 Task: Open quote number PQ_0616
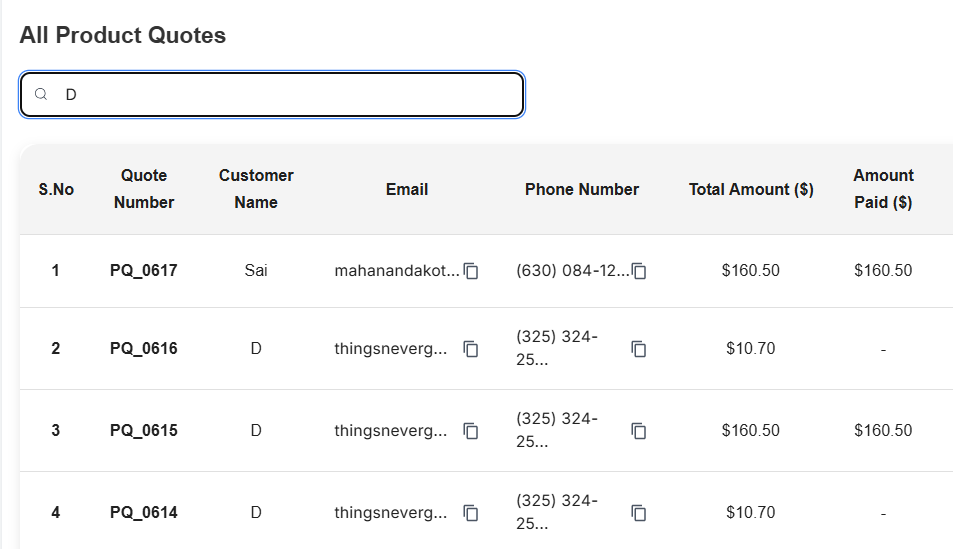[144, 348]
